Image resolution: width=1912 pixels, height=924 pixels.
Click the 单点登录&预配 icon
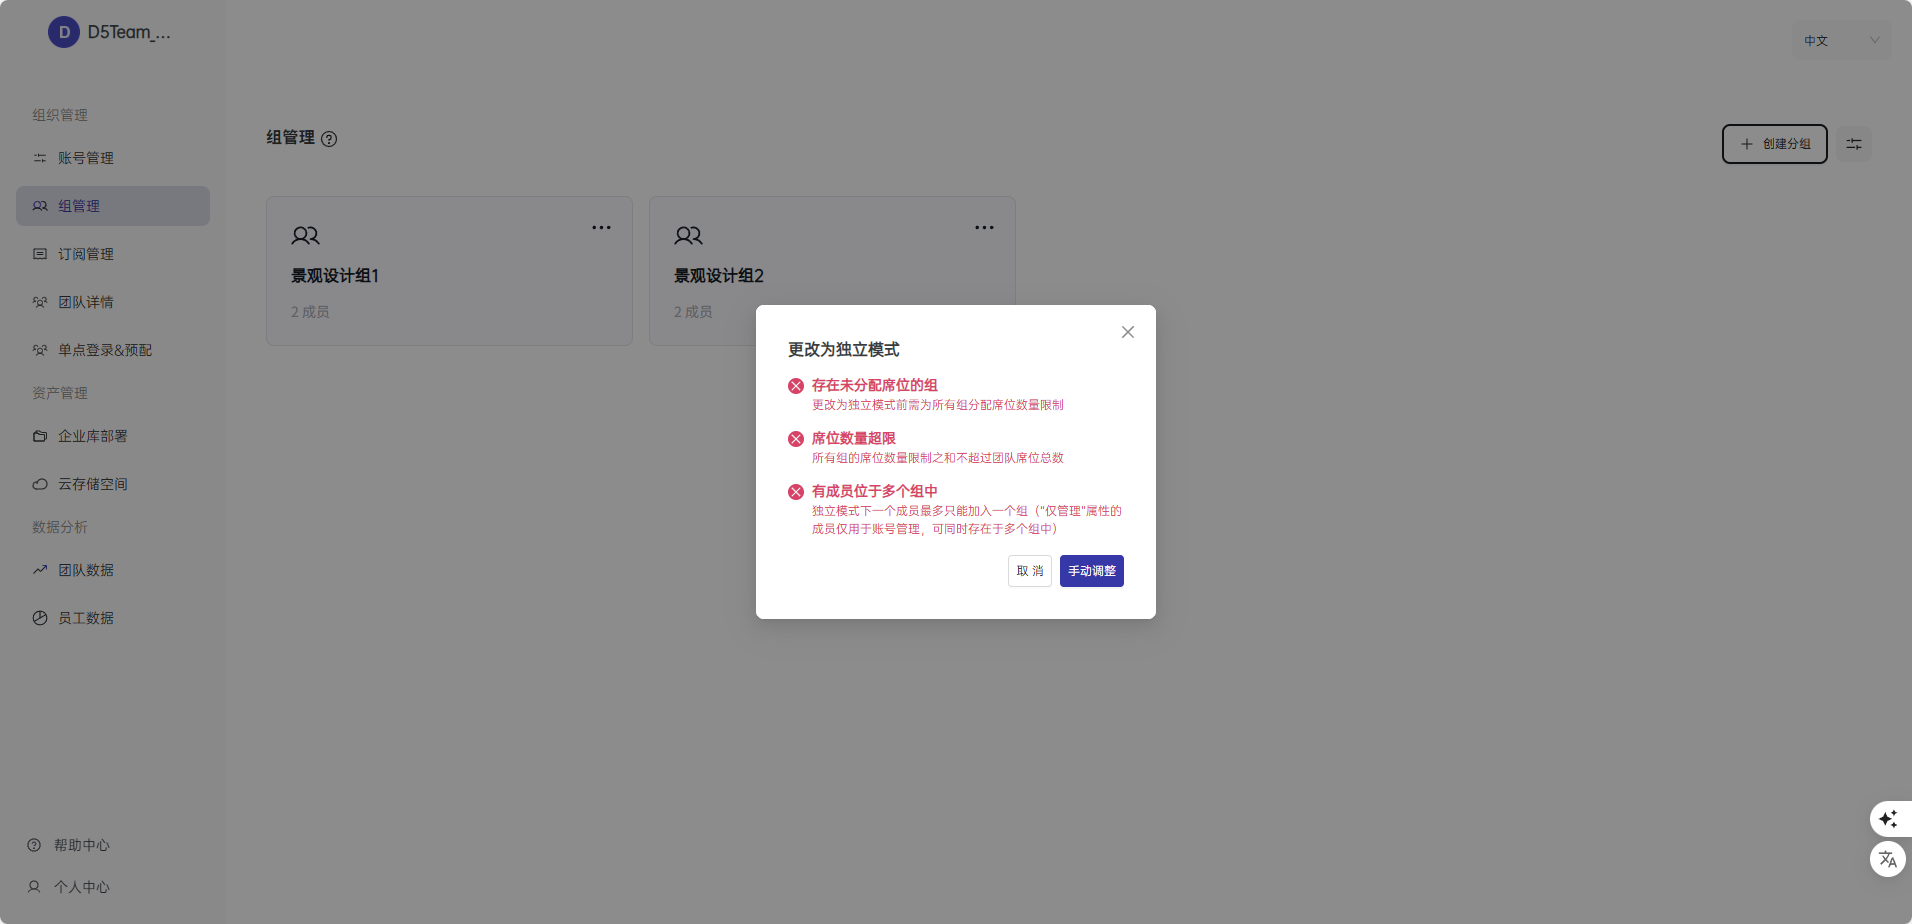point(40,350)
